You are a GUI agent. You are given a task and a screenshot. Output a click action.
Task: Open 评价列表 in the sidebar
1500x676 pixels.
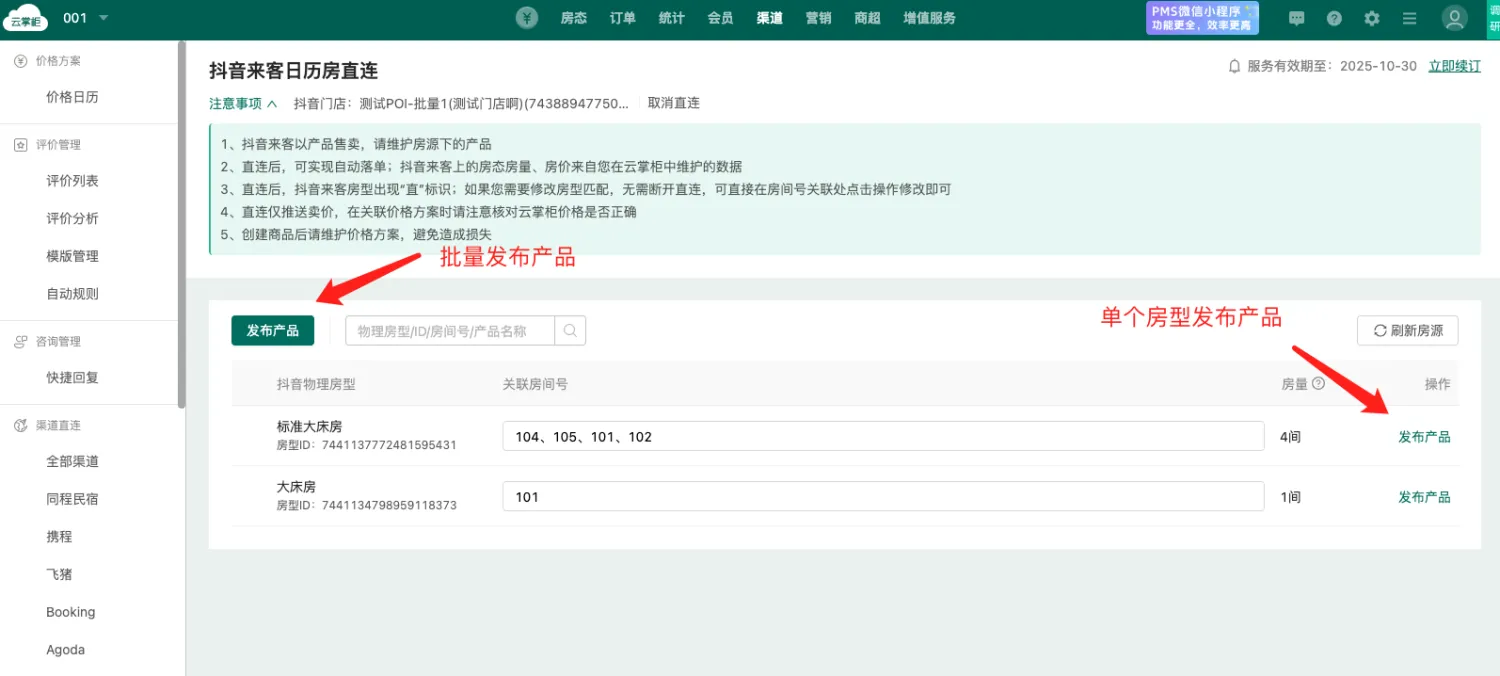(x=72, y=181)
